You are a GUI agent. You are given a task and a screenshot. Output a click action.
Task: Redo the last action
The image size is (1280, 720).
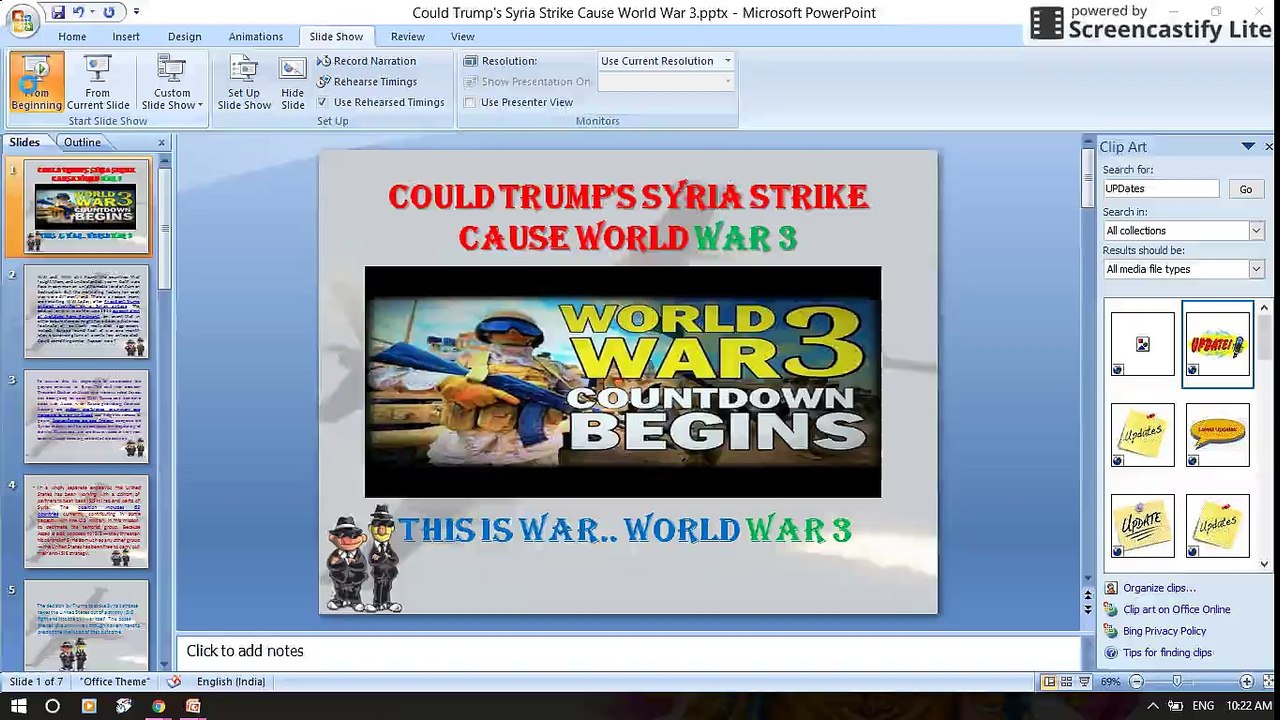108,12
